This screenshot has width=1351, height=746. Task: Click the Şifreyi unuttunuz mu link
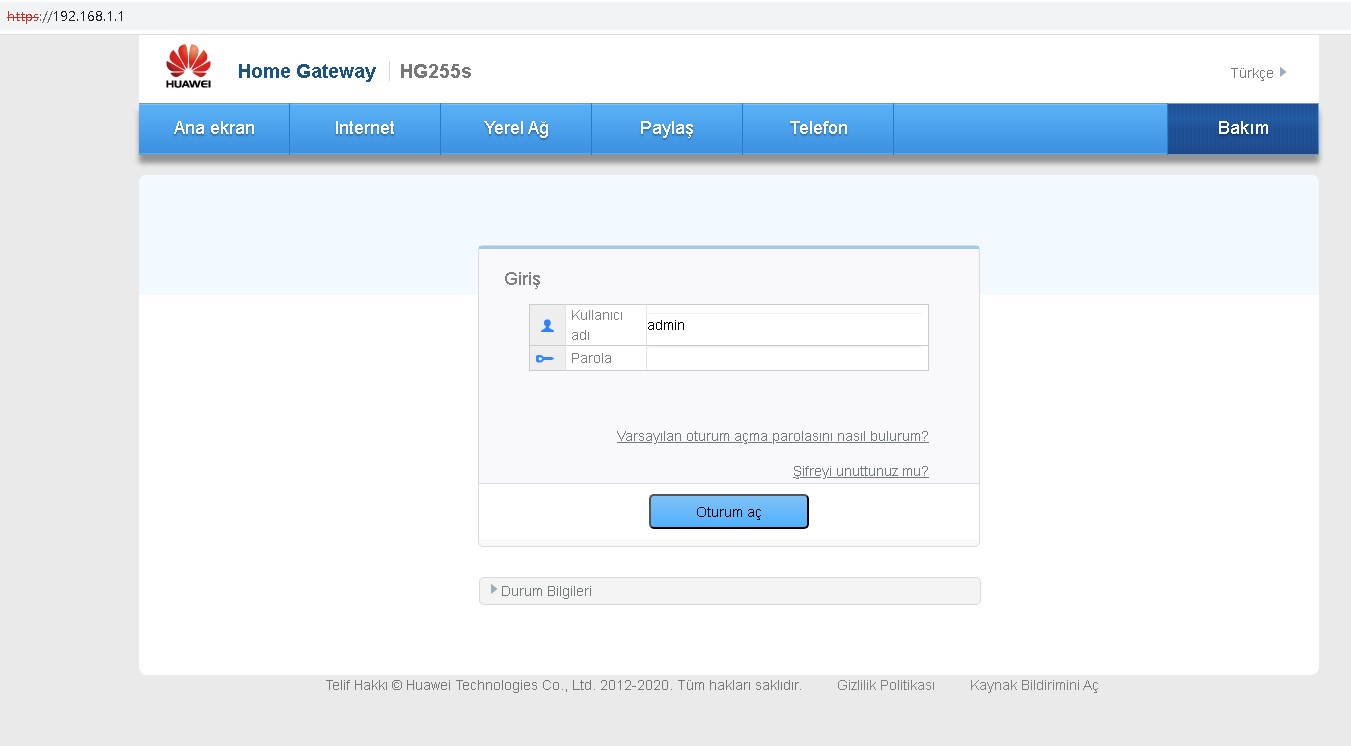tap(860, 471)
